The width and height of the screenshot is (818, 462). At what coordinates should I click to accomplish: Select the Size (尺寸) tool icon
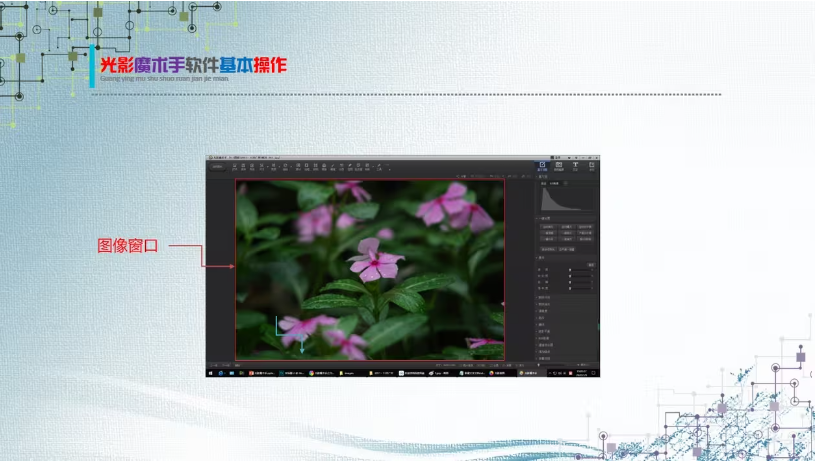click(x=261, y=167)
